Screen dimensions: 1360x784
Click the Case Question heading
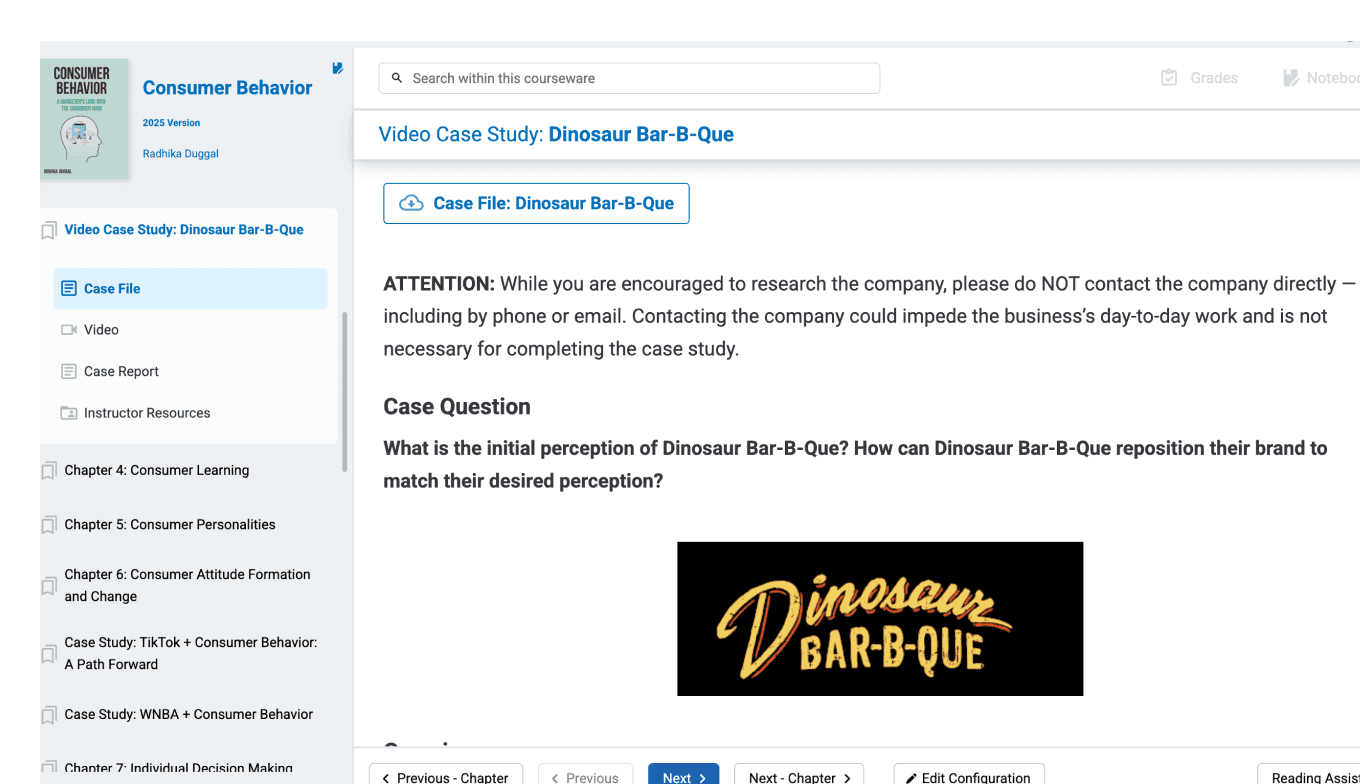click(457, 407)
